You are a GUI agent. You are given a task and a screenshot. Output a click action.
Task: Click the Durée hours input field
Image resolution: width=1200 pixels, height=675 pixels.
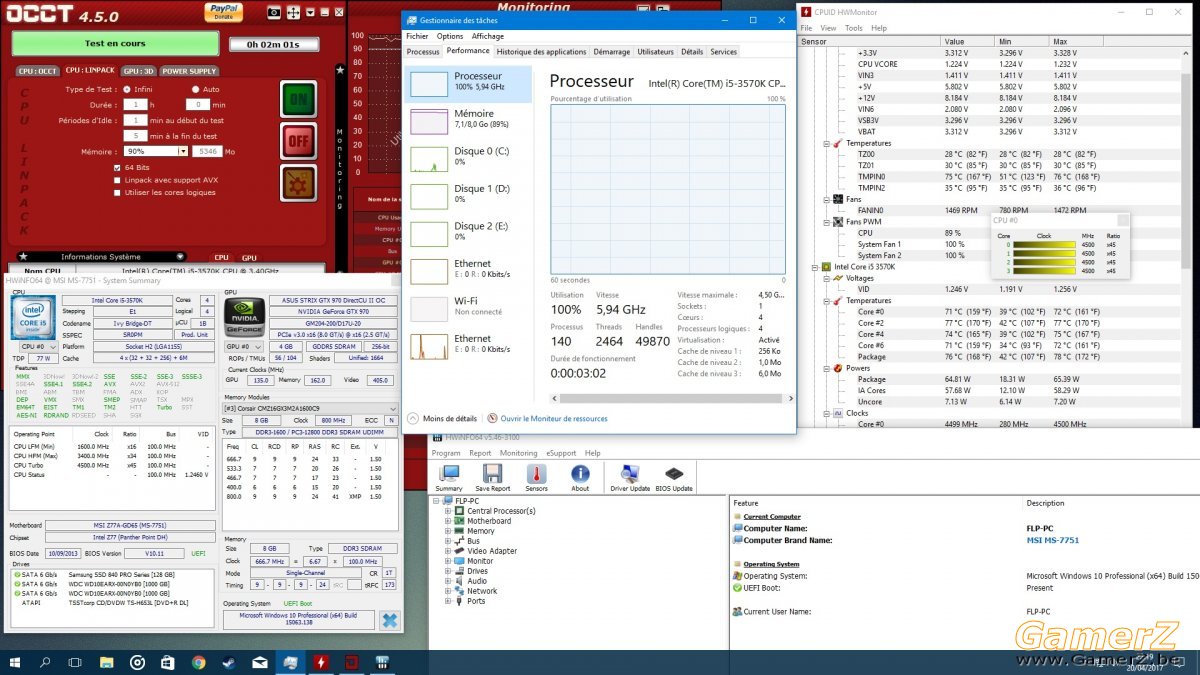click(x=135, y=104)
